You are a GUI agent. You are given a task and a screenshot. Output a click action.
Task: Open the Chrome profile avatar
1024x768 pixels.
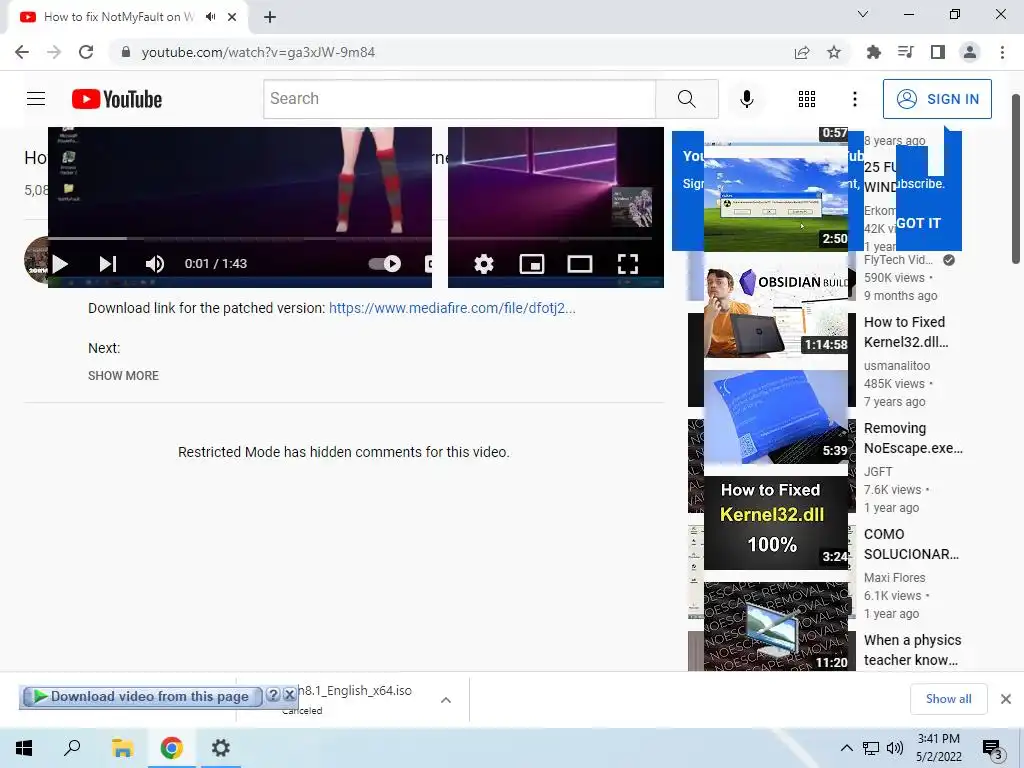970,52
